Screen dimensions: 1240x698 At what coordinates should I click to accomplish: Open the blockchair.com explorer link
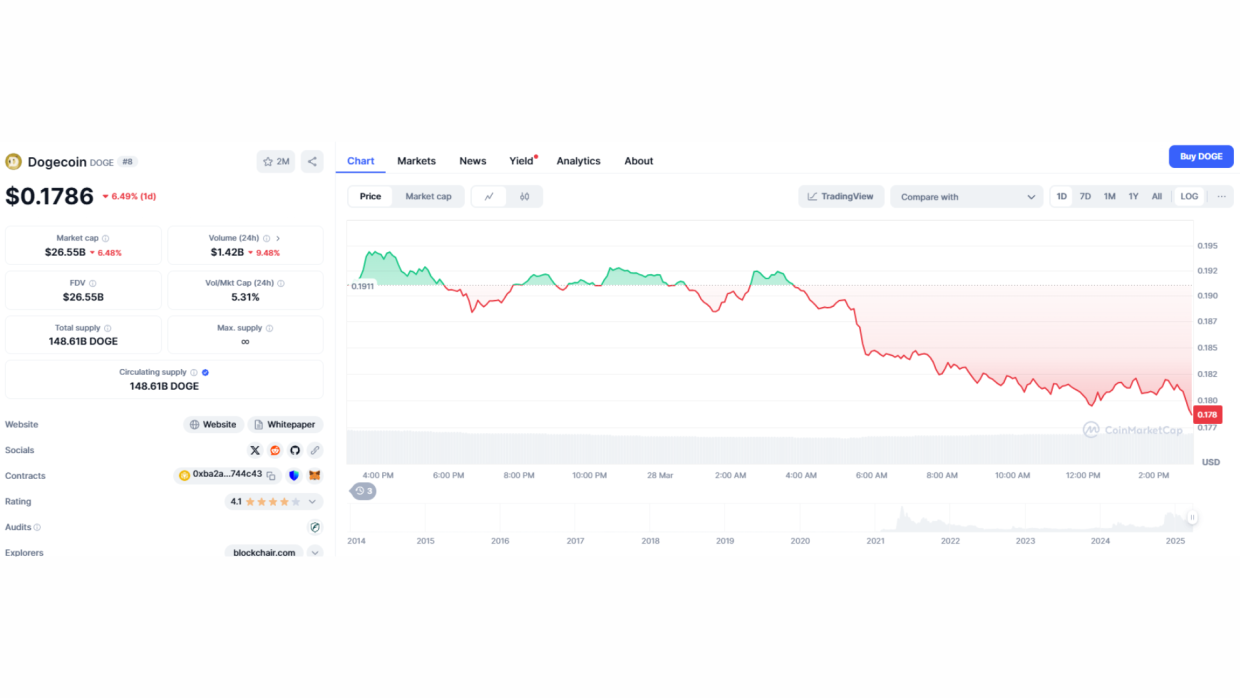264,553
